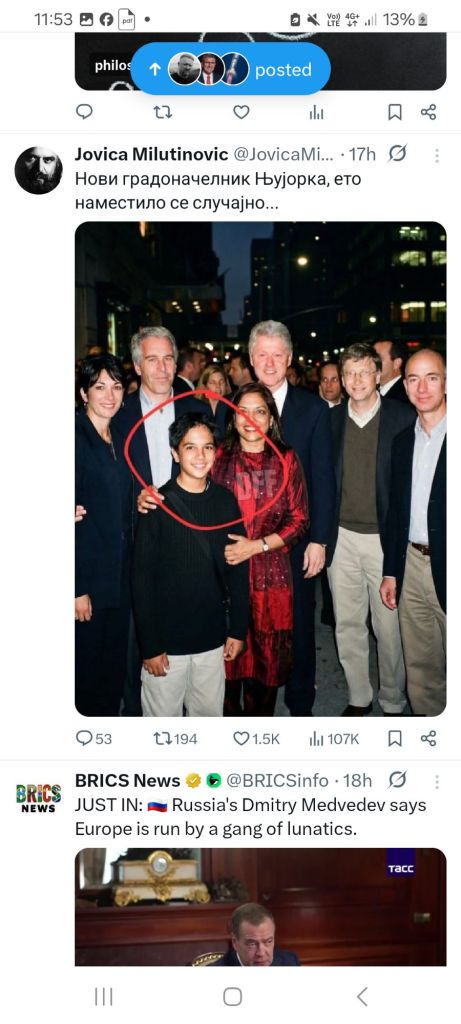Open the @BRICSinfo handle link
Screen dimensions: 461x1024
(277, 780)
